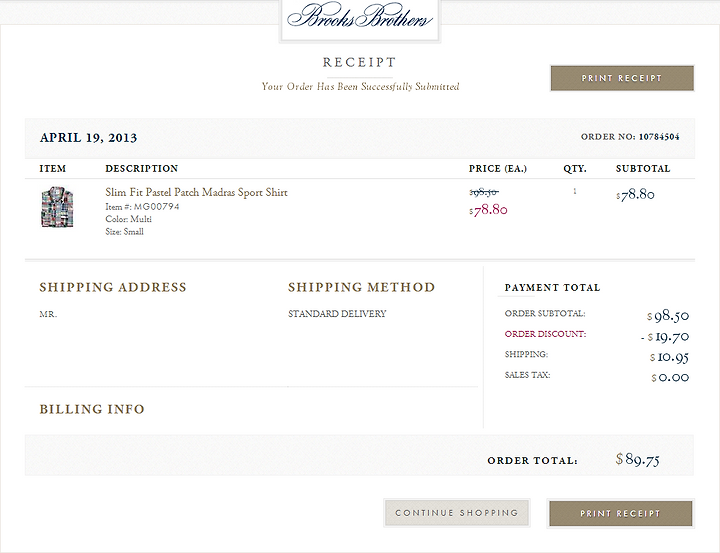Click the bottom Print Receipt button
The width and height of the screenshot is (720, 553).
(x=620, y=513)
